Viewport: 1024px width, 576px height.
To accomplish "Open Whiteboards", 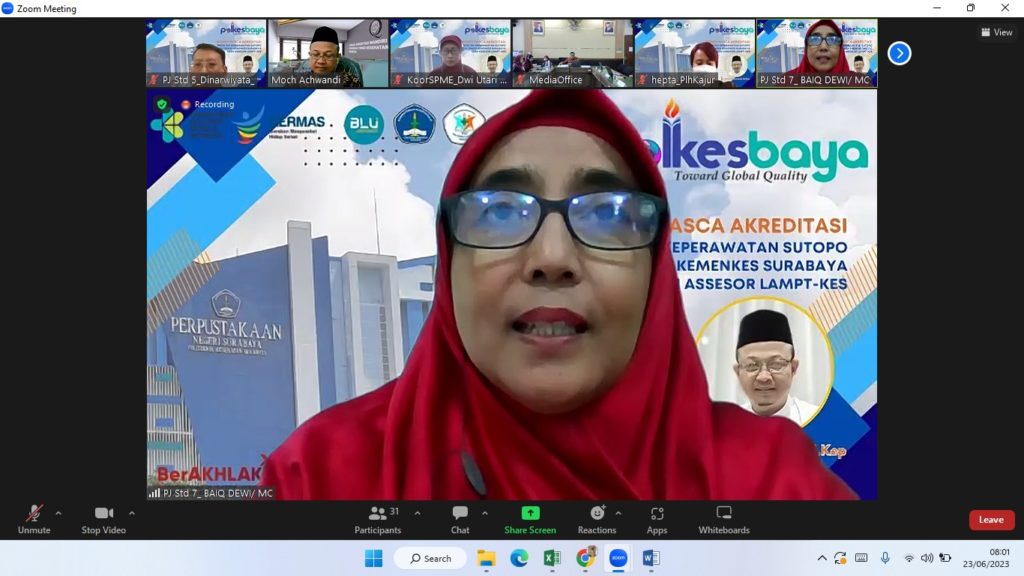I will tap(724, 520).
